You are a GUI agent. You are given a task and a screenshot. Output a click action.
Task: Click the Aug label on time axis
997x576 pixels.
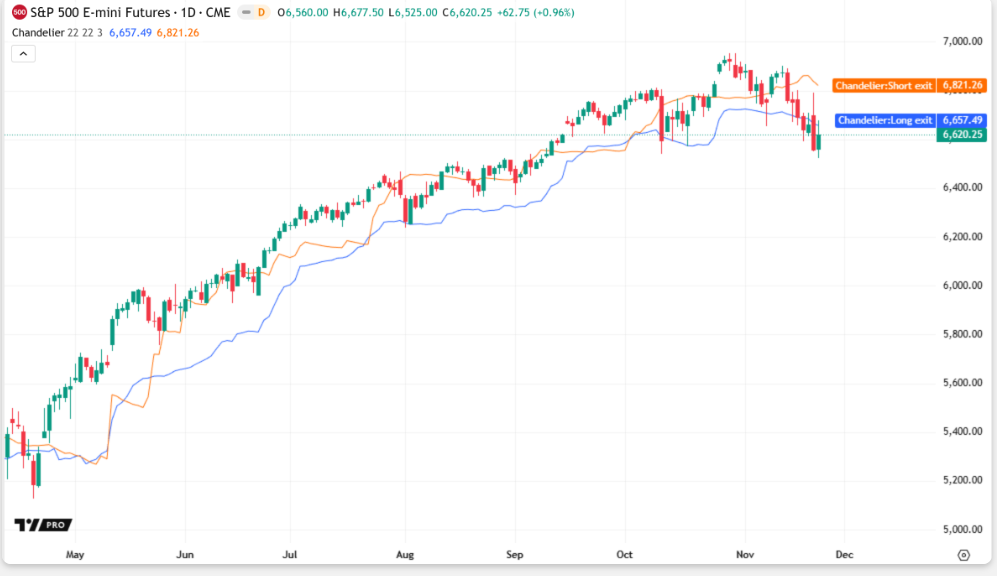tap(405, 554)
